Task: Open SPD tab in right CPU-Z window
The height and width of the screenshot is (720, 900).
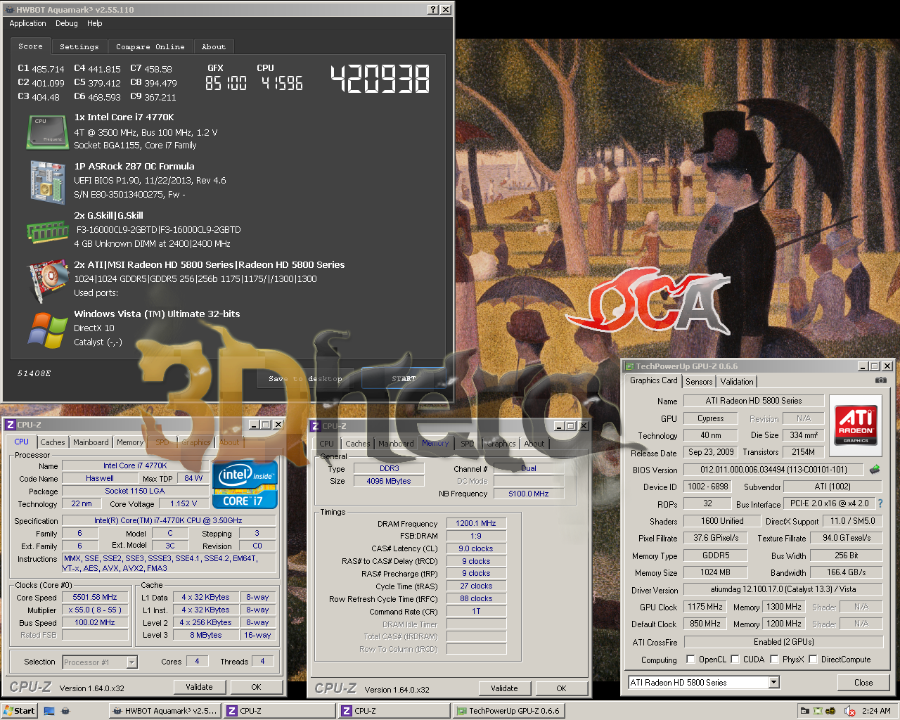Action: coord(467,443)
